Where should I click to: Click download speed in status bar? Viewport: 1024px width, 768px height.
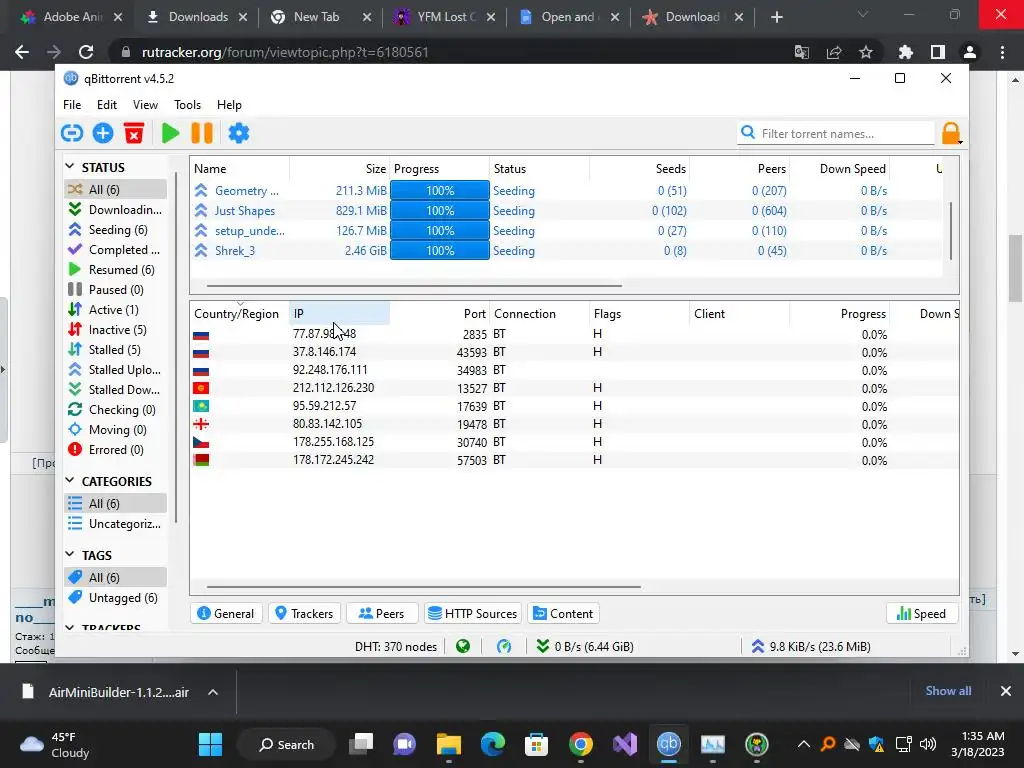click(x=584, y=647)
